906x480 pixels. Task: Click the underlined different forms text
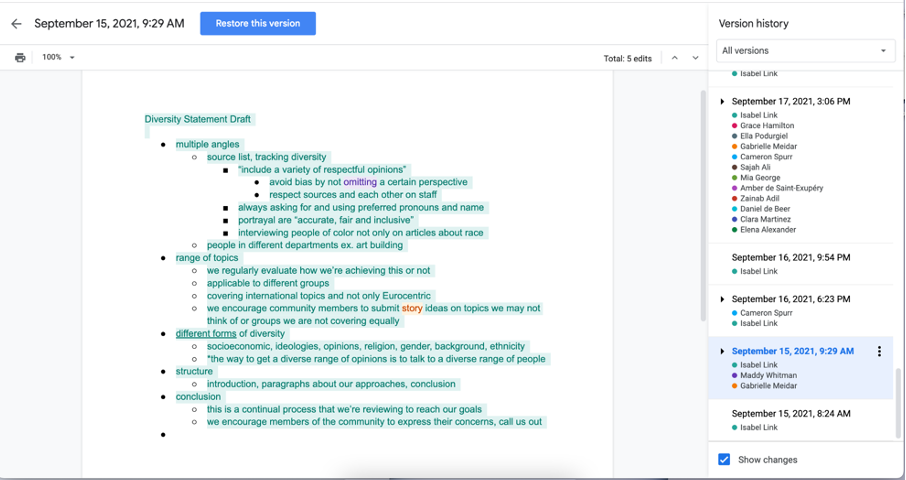coord(206,334)
